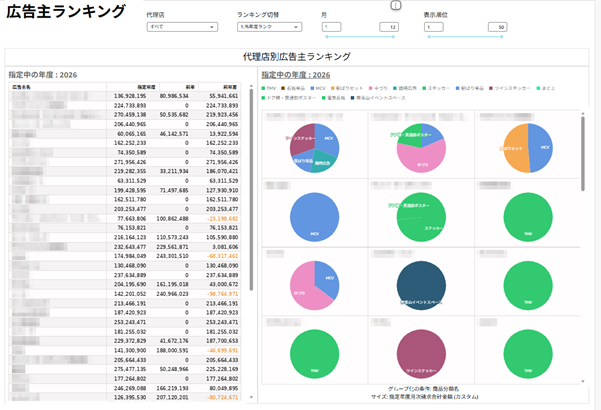Screen dimensions: 601x410
Task: Click the pie chart panel's scrollbar thumb
Action: coord(583,153)
